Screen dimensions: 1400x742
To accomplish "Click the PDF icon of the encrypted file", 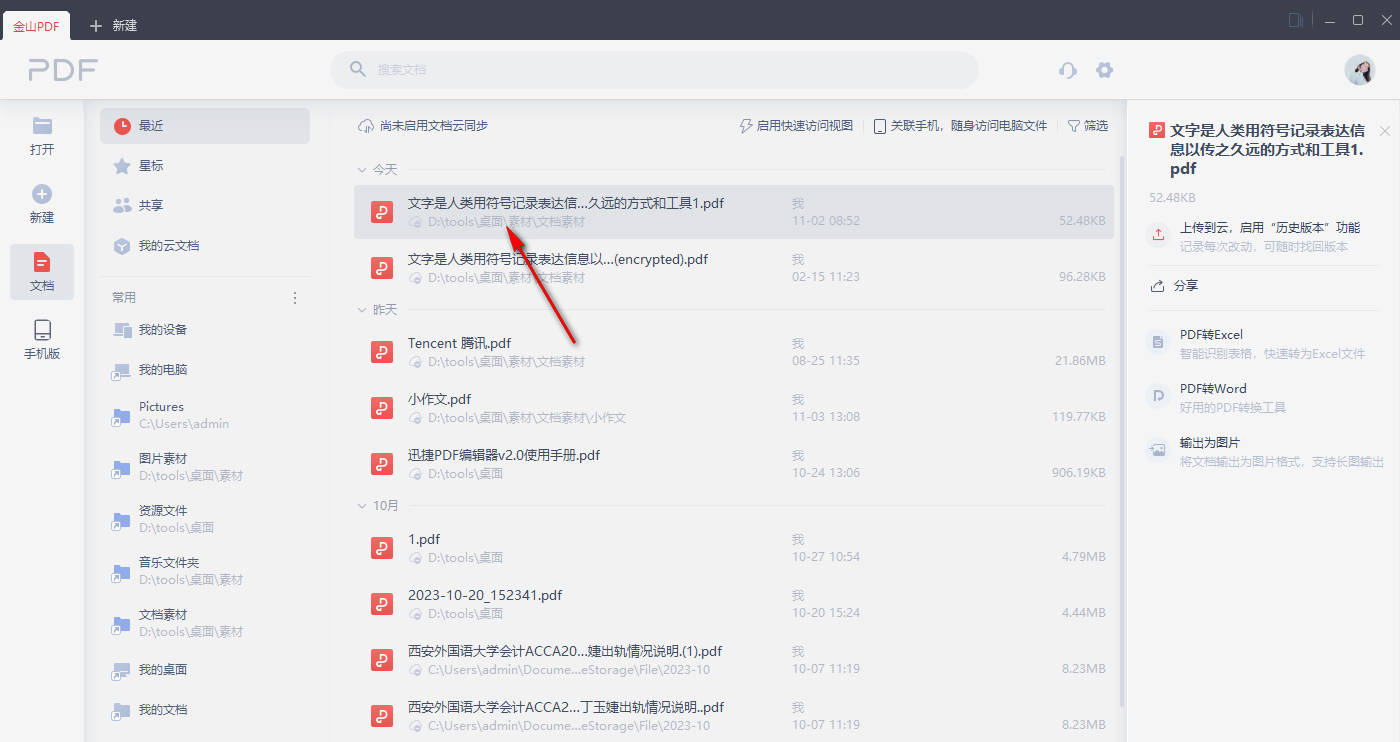I will pos(381,268).
